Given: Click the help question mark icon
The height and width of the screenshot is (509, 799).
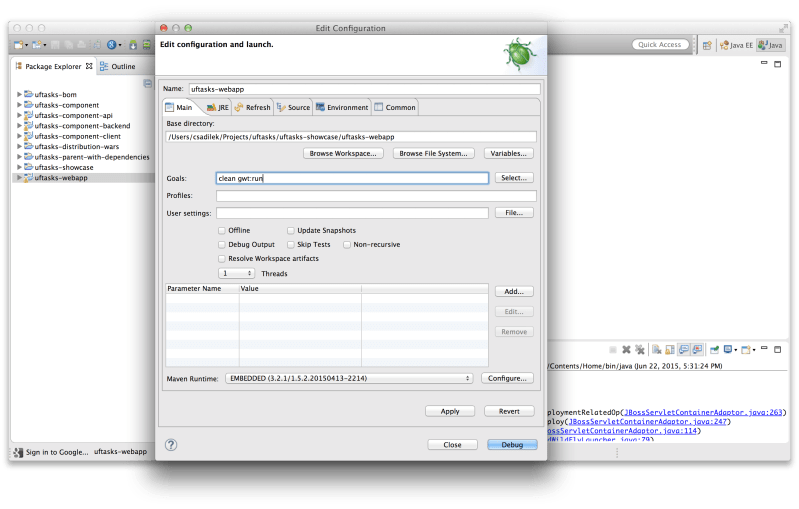Looking at the screenshot, I should pos(171,445).
